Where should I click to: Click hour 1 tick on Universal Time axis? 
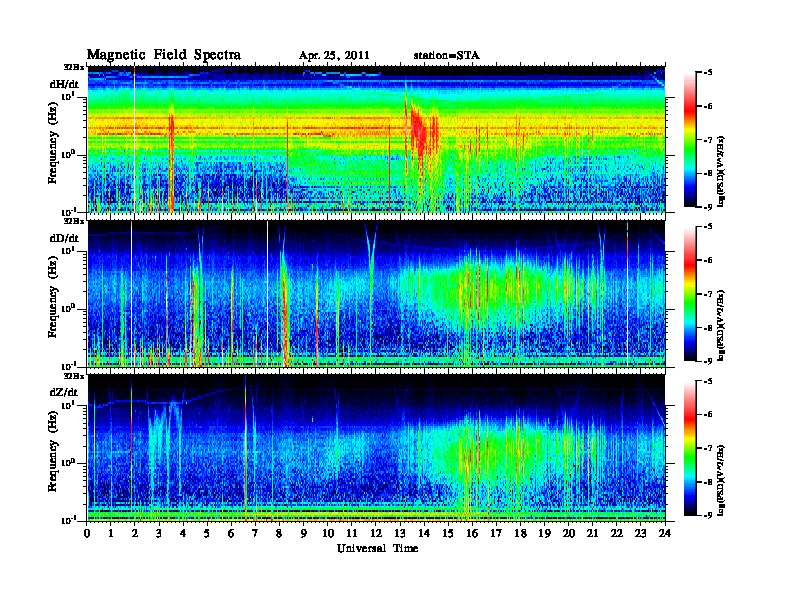coord(111,533)
